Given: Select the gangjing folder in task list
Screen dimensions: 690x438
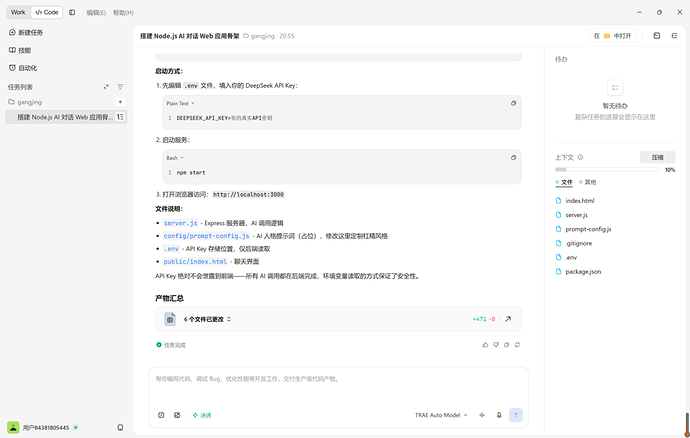Looking at the screenshot, I should (x=25, y=102).
